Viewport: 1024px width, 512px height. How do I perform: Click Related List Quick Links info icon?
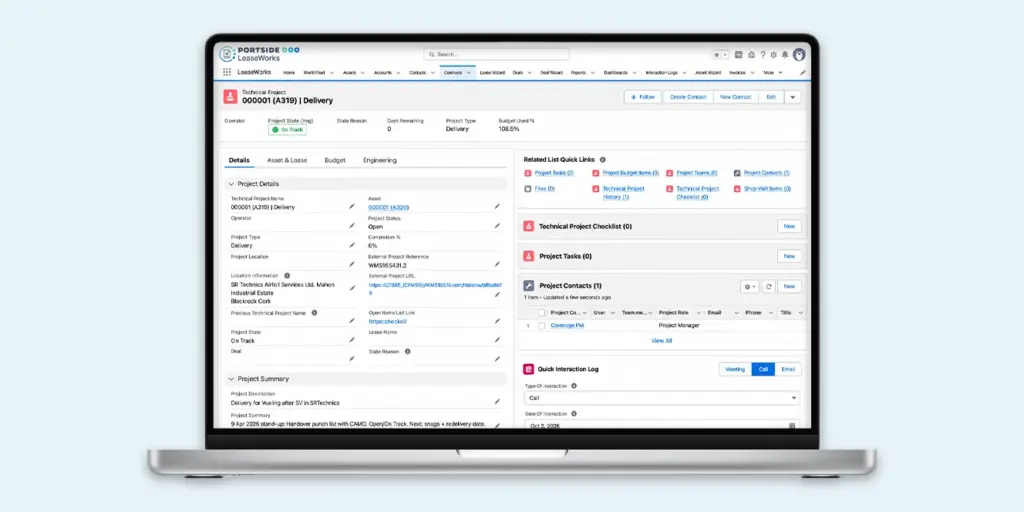(x=603, y=159)
